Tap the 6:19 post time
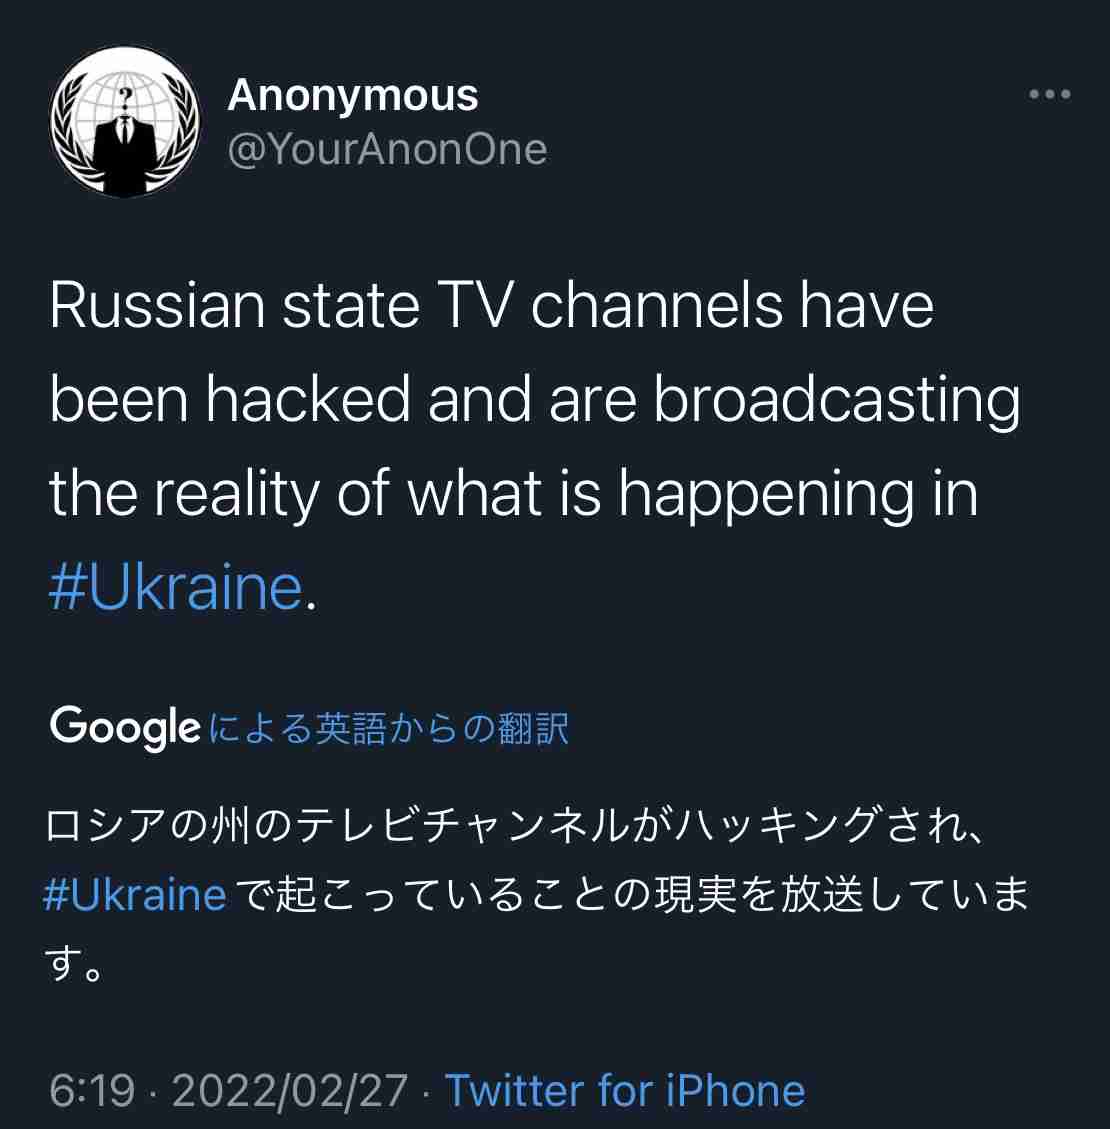The image size is (1110, 1129). (92, 1090)
